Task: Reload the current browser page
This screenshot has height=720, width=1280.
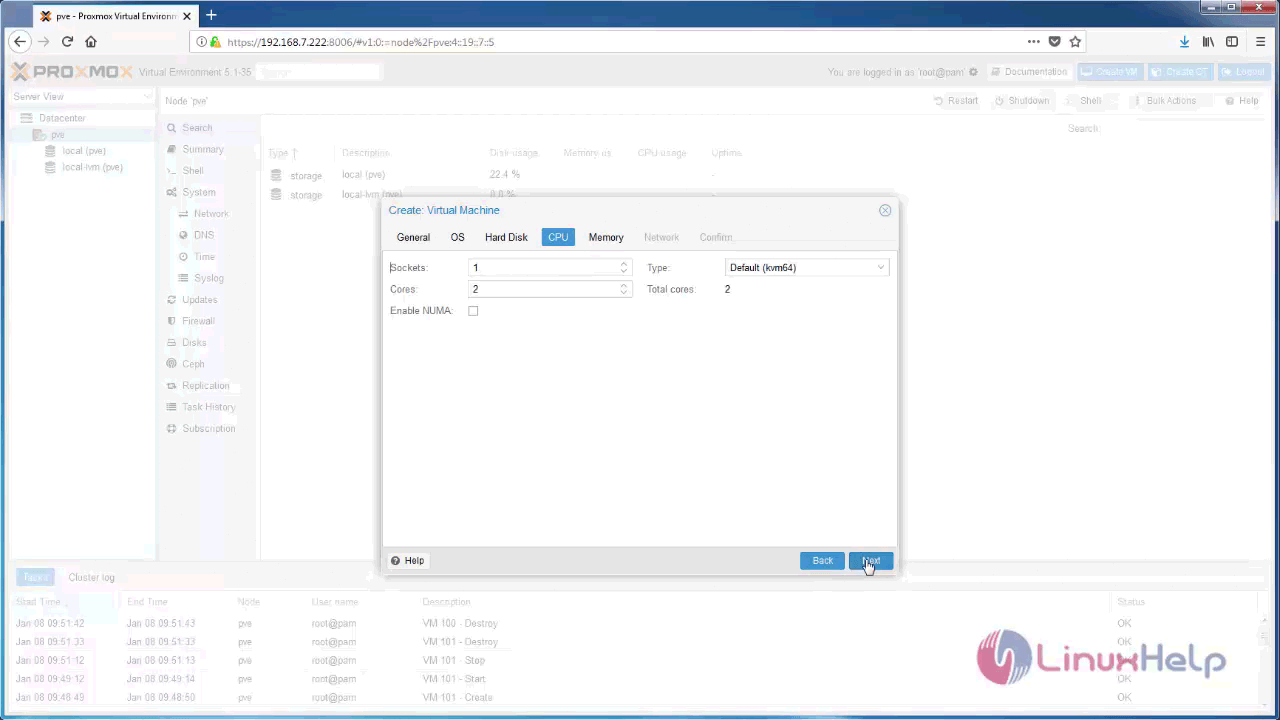Action: (67, 42)
